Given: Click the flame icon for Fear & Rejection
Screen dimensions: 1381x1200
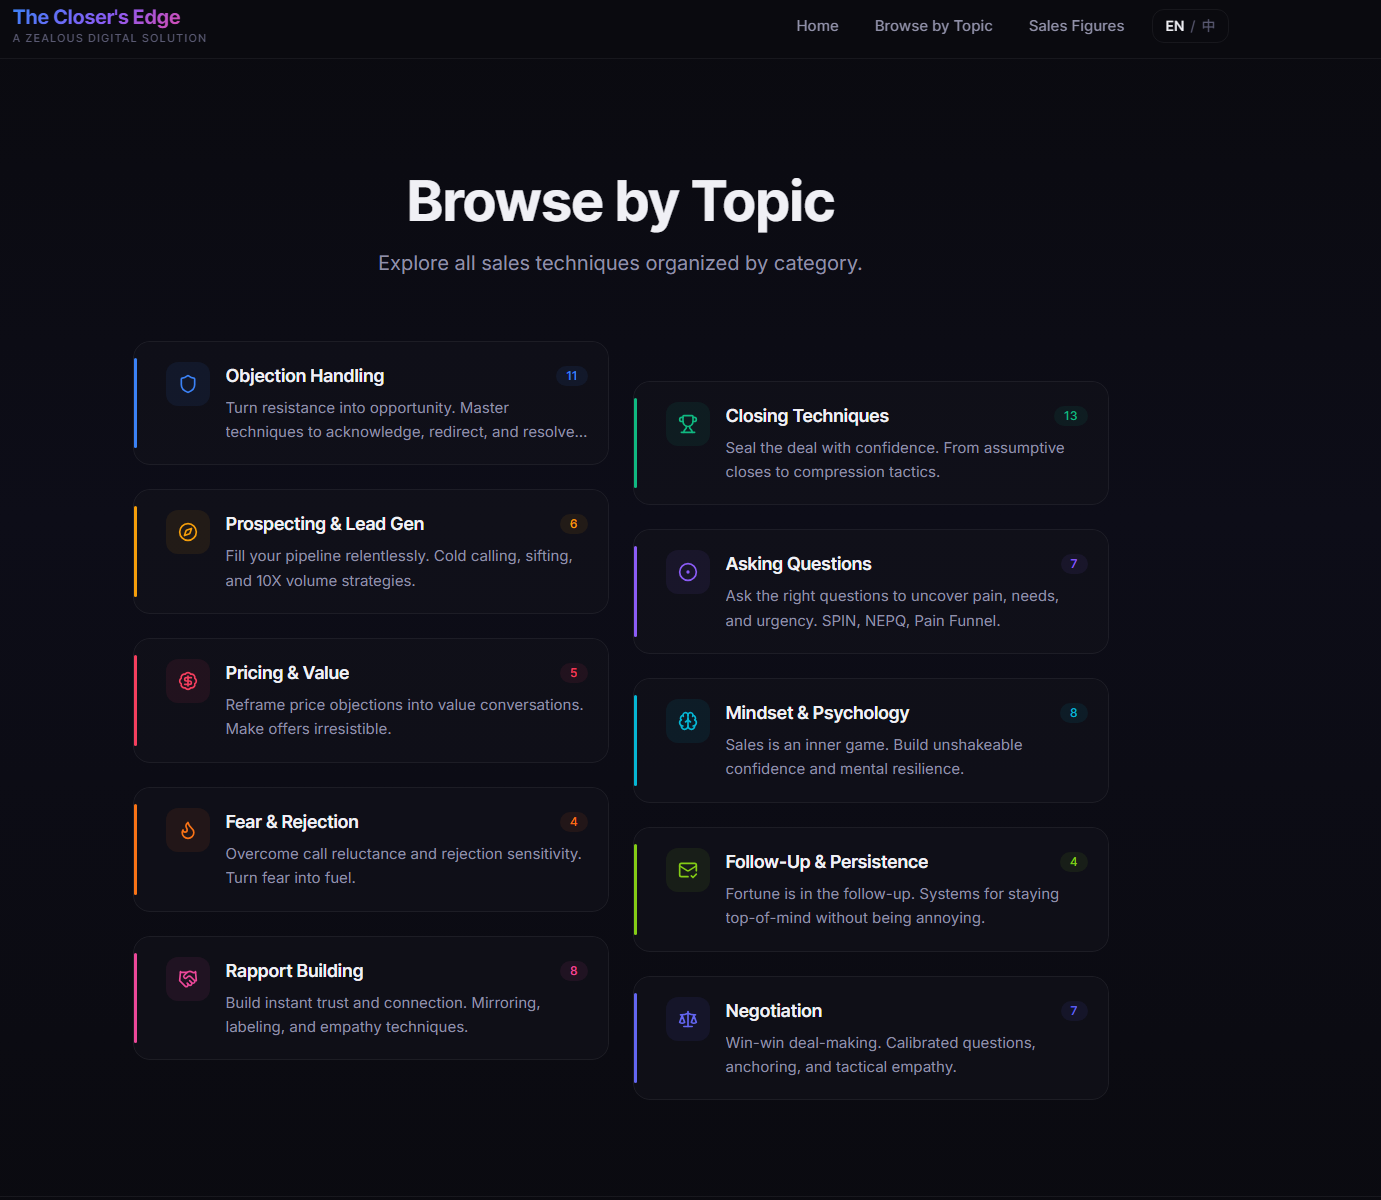Looking at the screenshot, I should pyautogui.click(x=188, y=830).
